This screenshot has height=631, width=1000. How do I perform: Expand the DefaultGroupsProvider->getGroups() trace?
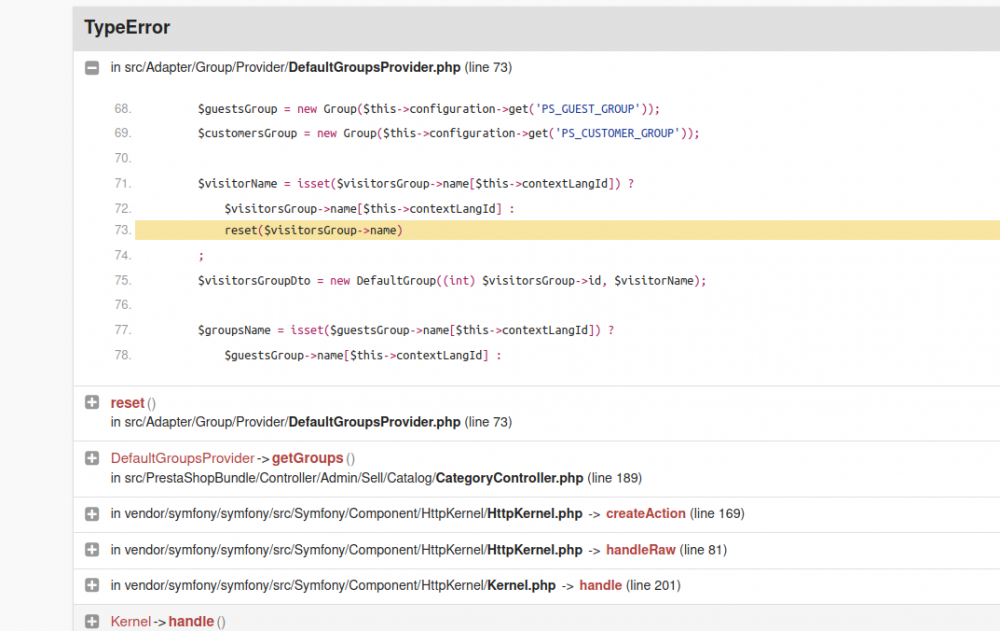(92, 458)
